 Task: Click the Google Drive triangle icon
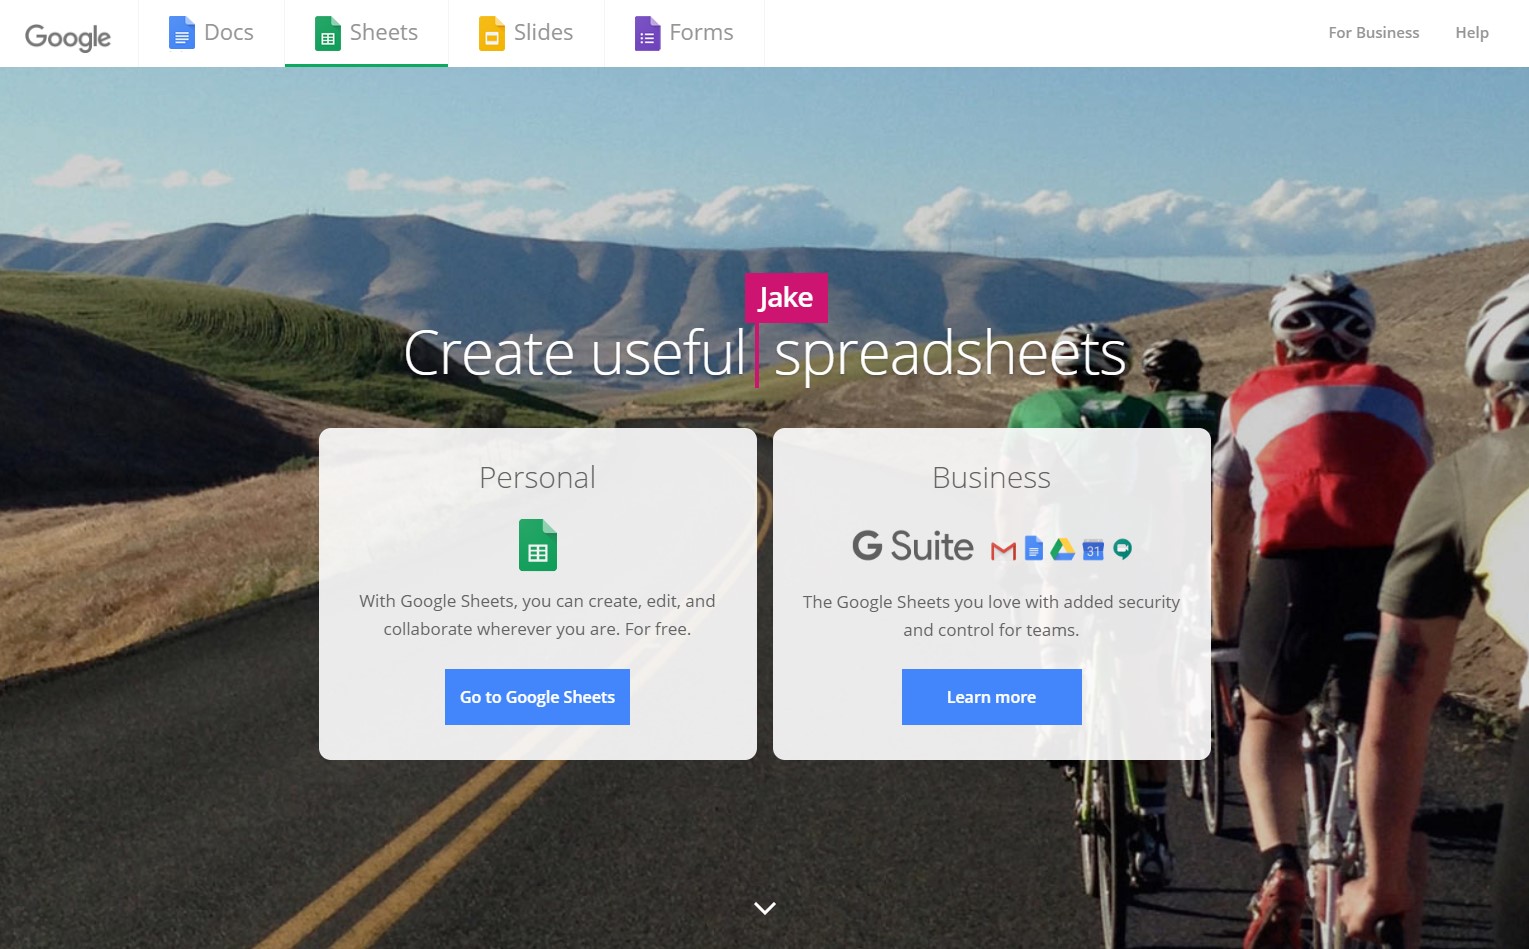(x=1062, y=549)
